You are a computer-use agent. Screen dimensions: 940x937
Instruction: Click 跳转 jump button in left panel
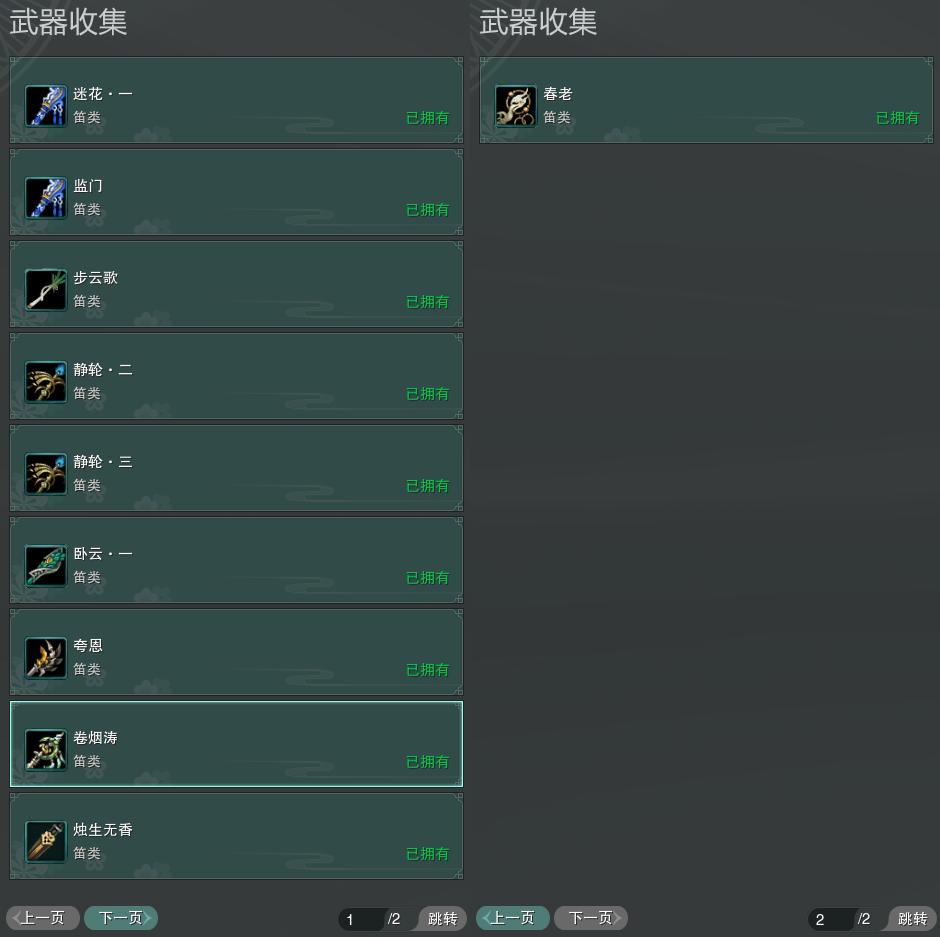click(442, 918)
